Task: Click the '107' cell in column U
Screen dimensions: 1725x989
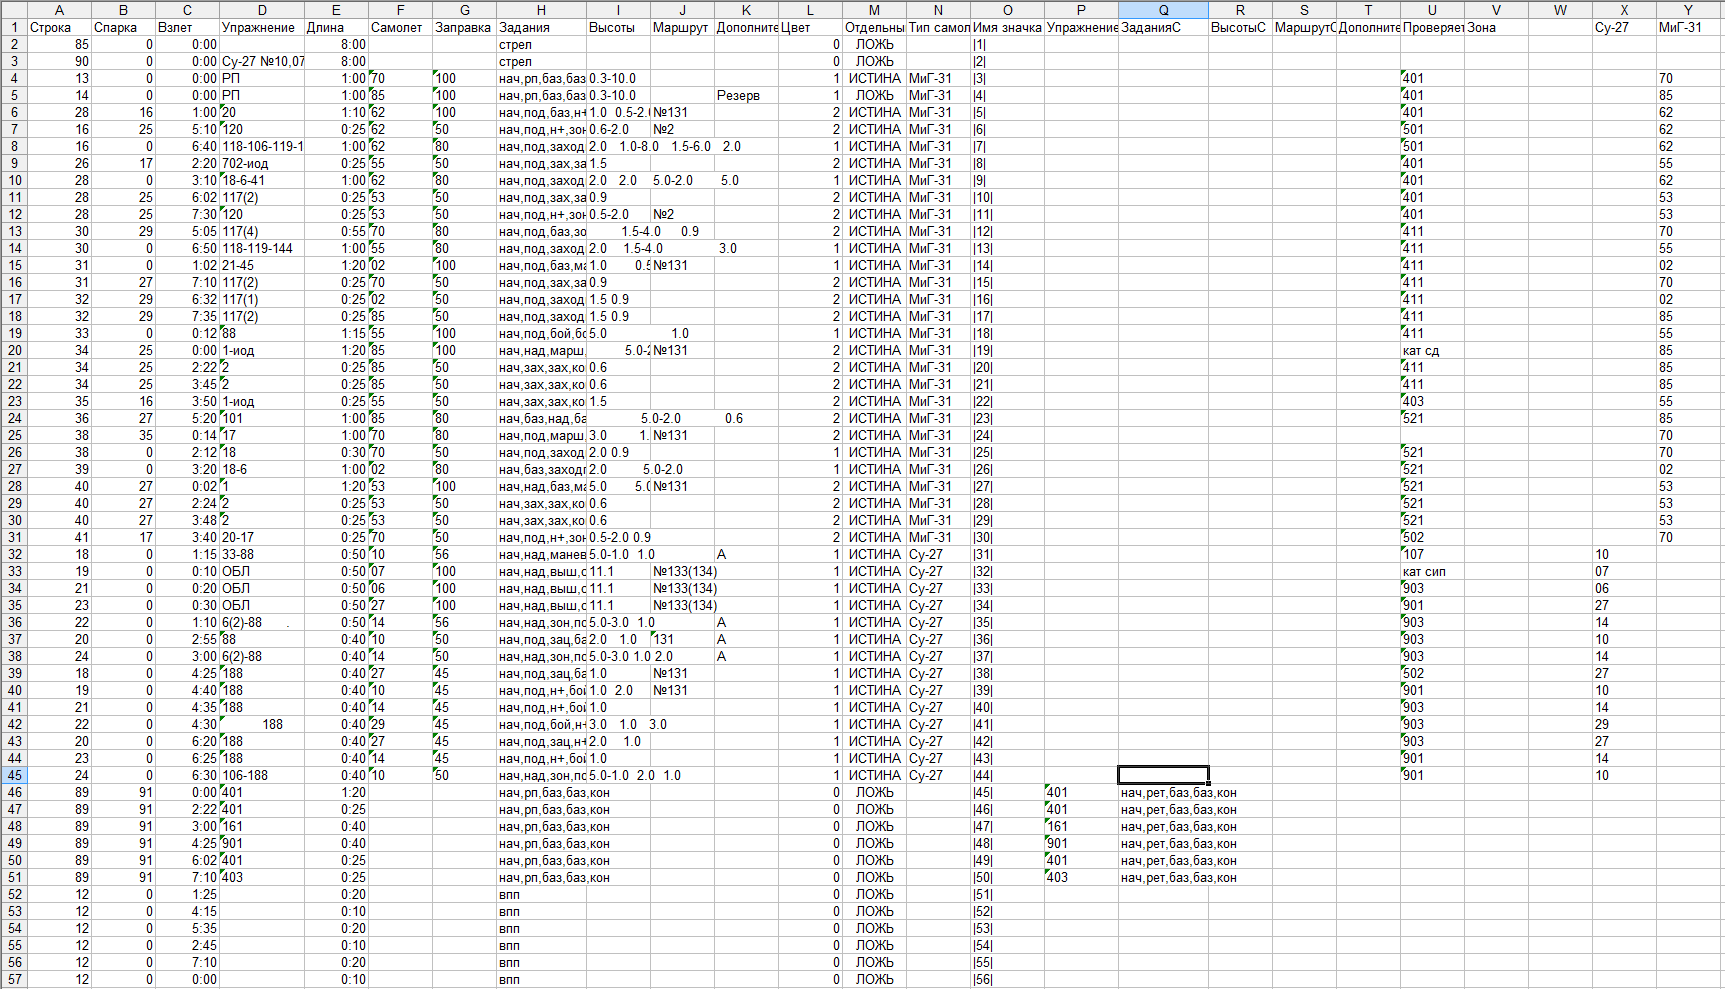Action: click(1432, 554)
